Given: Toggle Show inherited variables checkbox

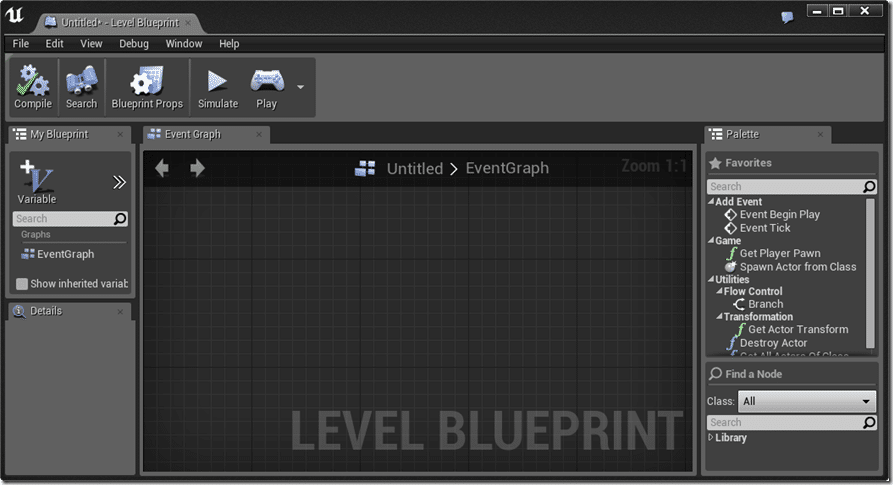Looking at the screenshot, I should pyautogui.click(x=22, y=283).
